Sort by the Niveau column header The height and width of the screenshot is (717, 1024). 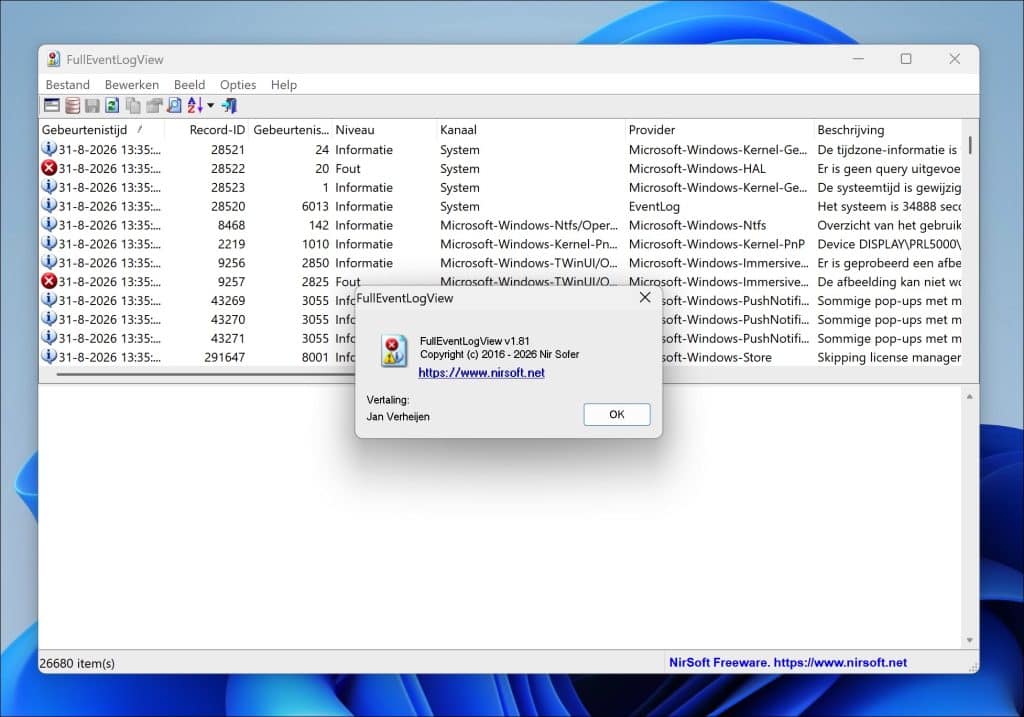click(384, 130)
